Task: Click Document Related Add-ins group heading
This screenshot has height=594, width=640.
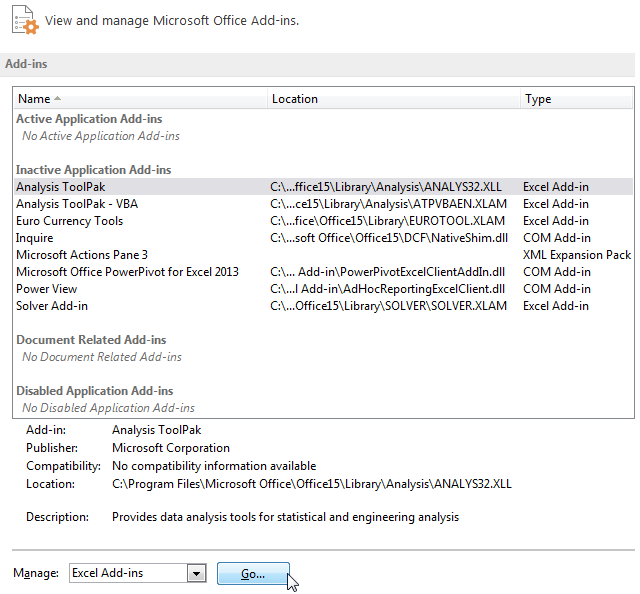Action: pos(91,340)
